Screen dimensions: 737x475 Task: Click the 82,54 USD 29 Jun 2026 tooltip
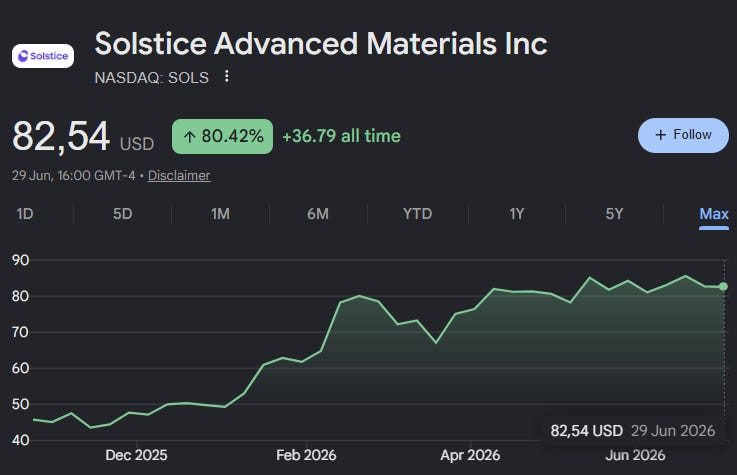click(633, 431)
